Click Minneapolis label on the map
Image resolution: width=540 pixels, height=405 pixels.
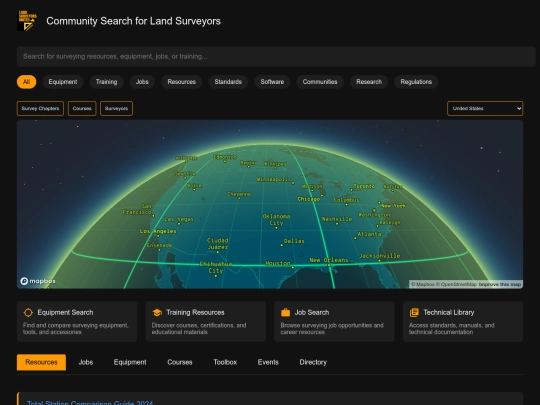tap(274, 179)
